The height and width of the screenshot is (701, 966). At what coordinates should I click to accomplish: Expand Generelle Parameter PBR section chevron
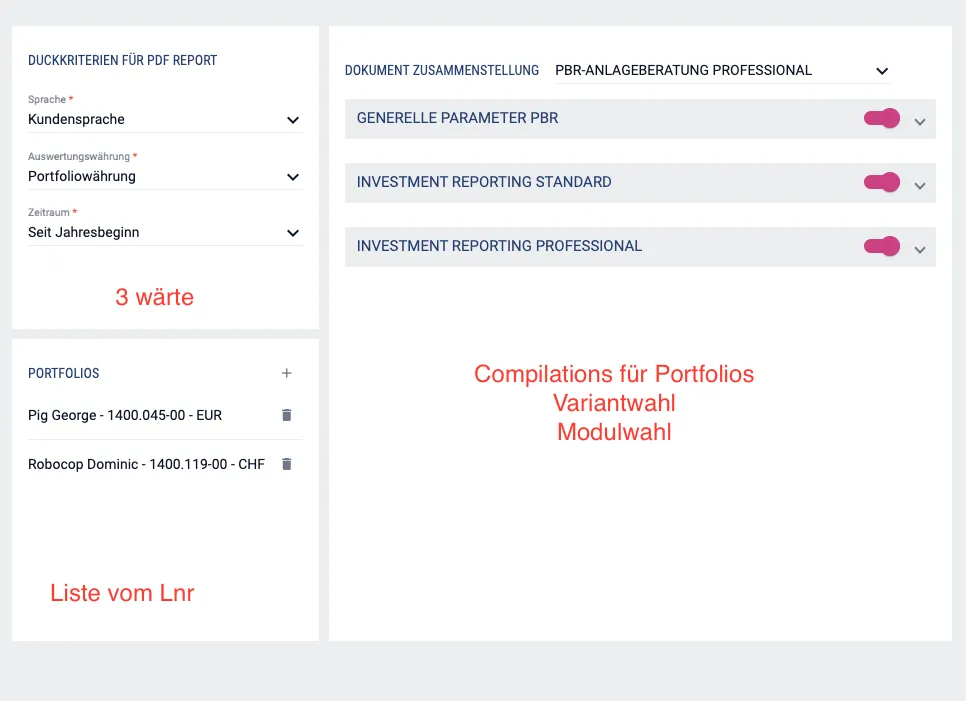click(920, 122)
